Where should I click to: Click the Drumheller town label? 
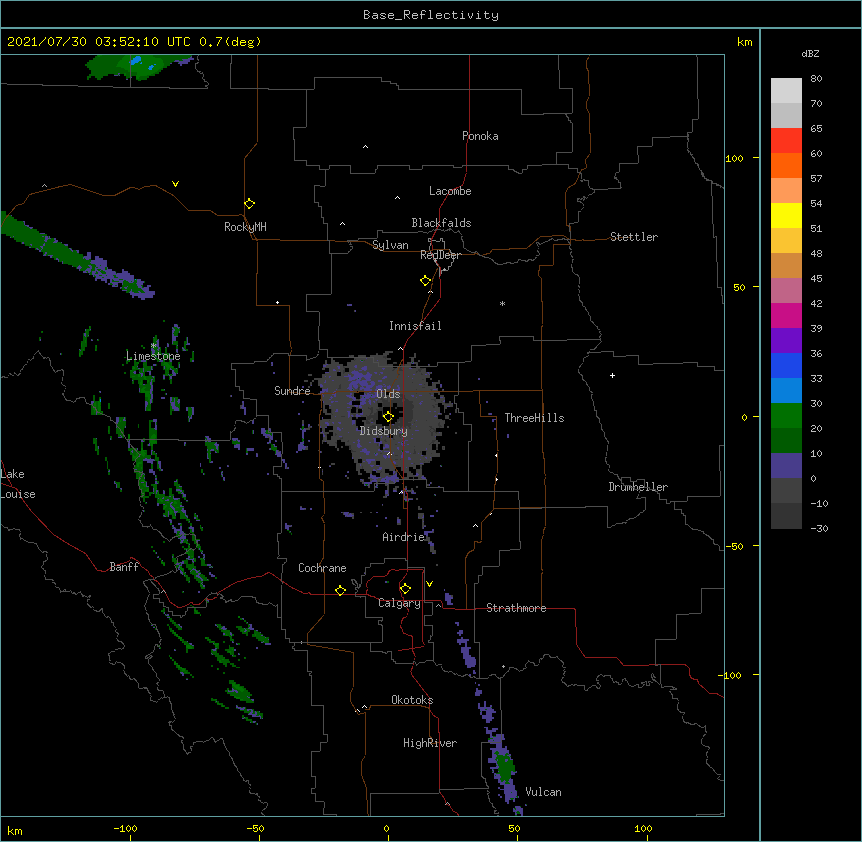(638, 487)
